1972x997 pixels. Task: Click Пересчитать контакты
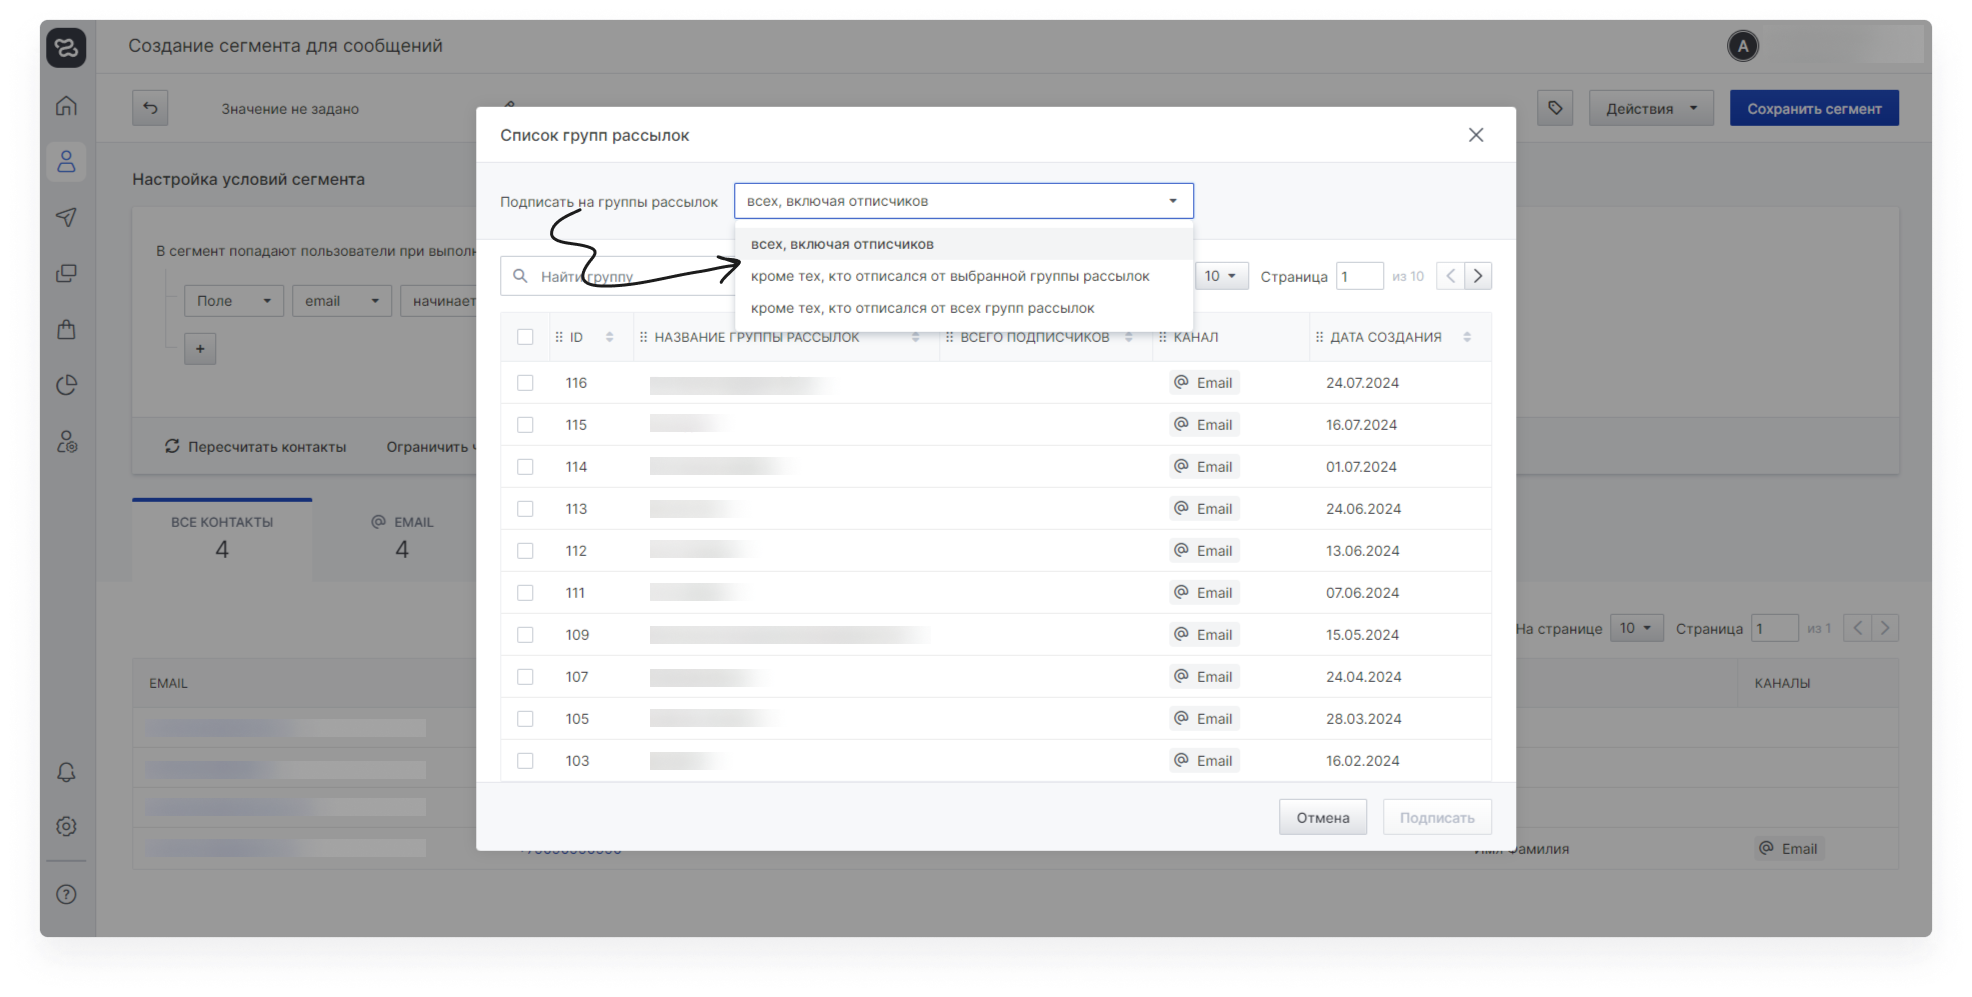click(256, 446)
